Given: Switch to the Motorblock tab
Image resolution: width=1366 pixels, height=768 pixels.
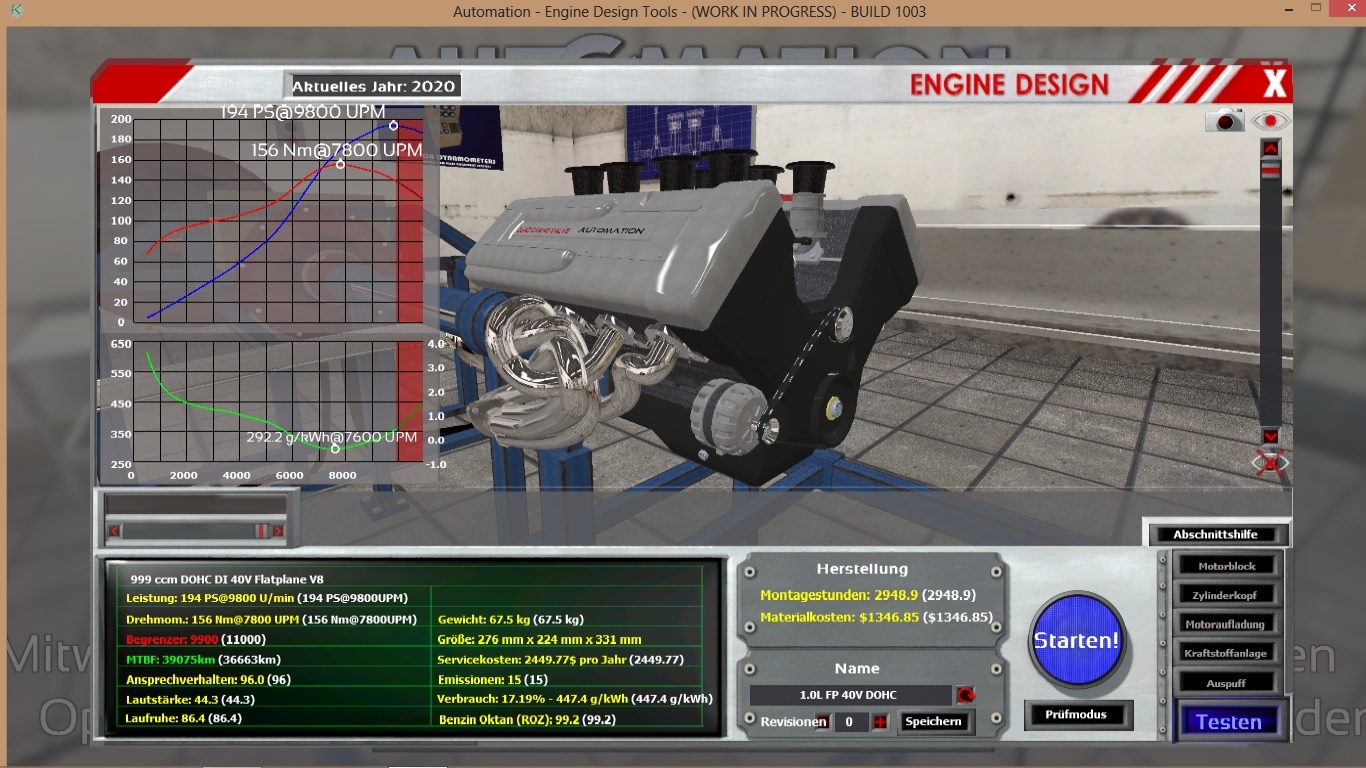Looking at the screenshot, I should click(1227, 566).
